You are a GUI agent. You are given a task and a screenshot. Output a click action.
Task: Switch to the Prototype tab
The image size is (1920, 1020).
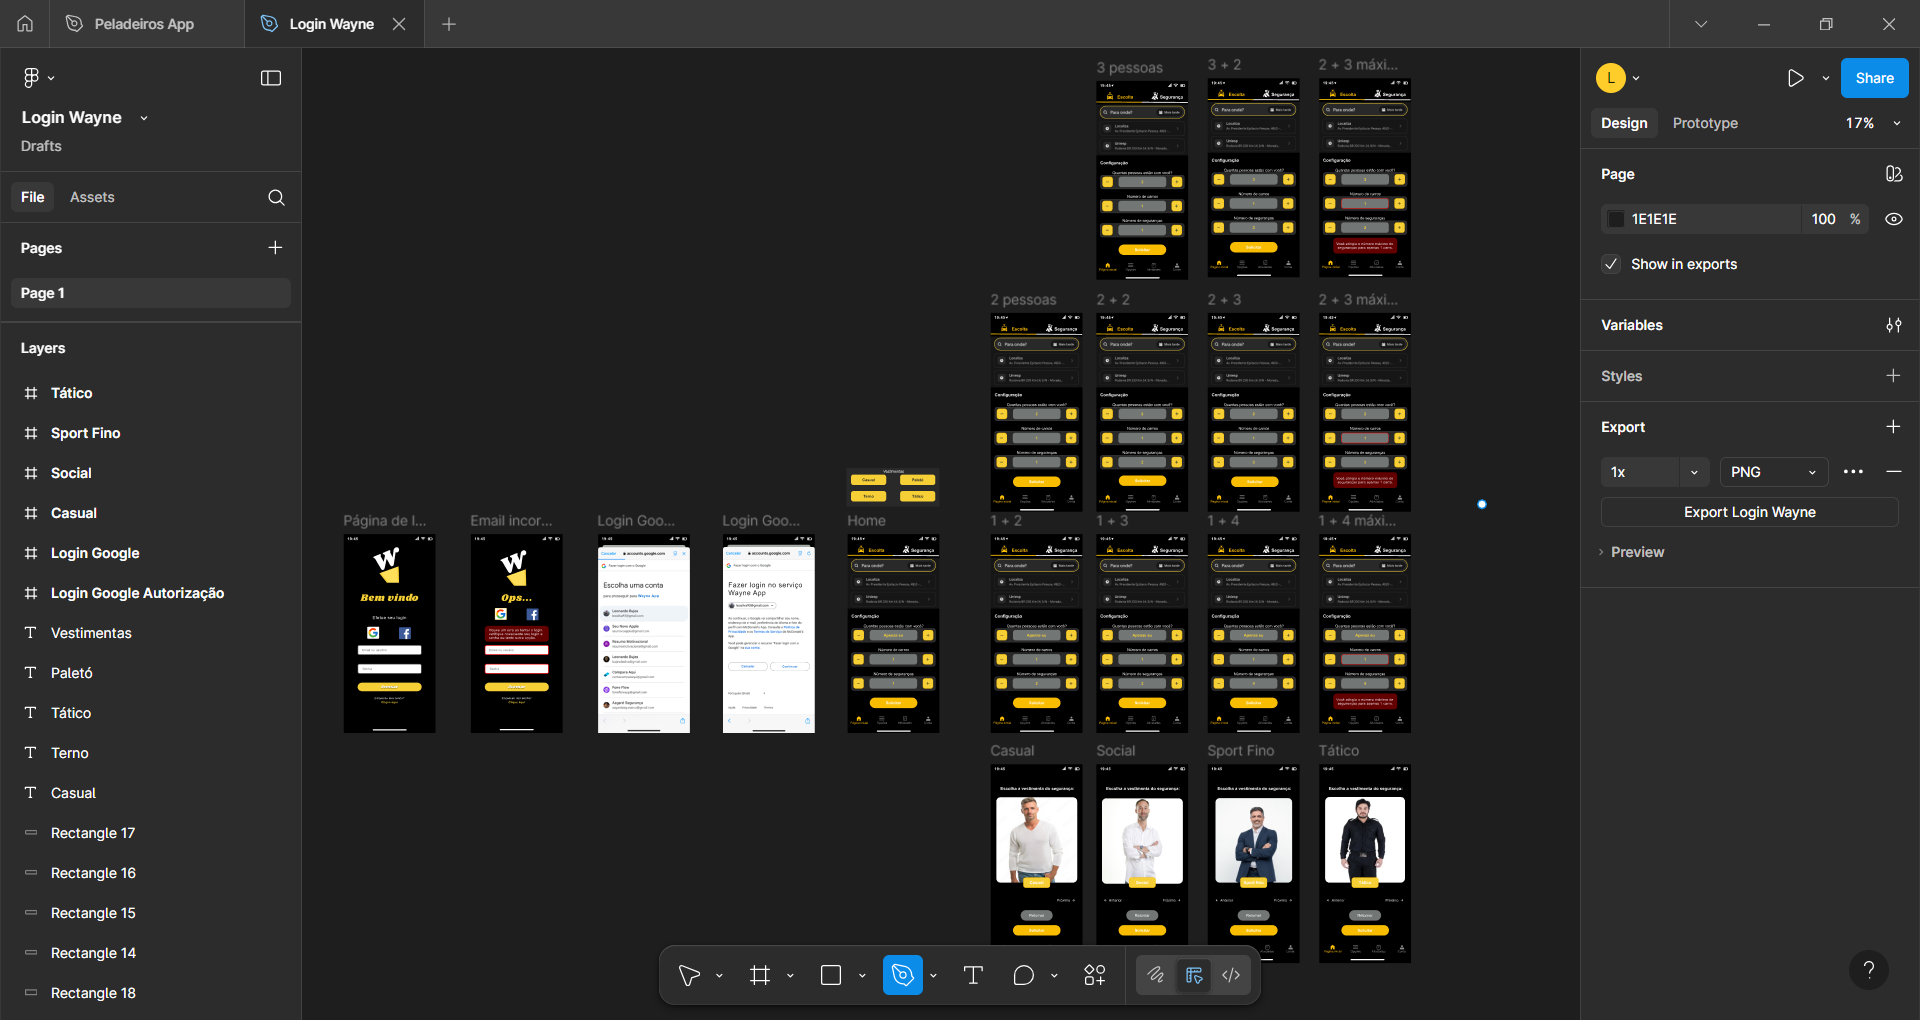1705,123
